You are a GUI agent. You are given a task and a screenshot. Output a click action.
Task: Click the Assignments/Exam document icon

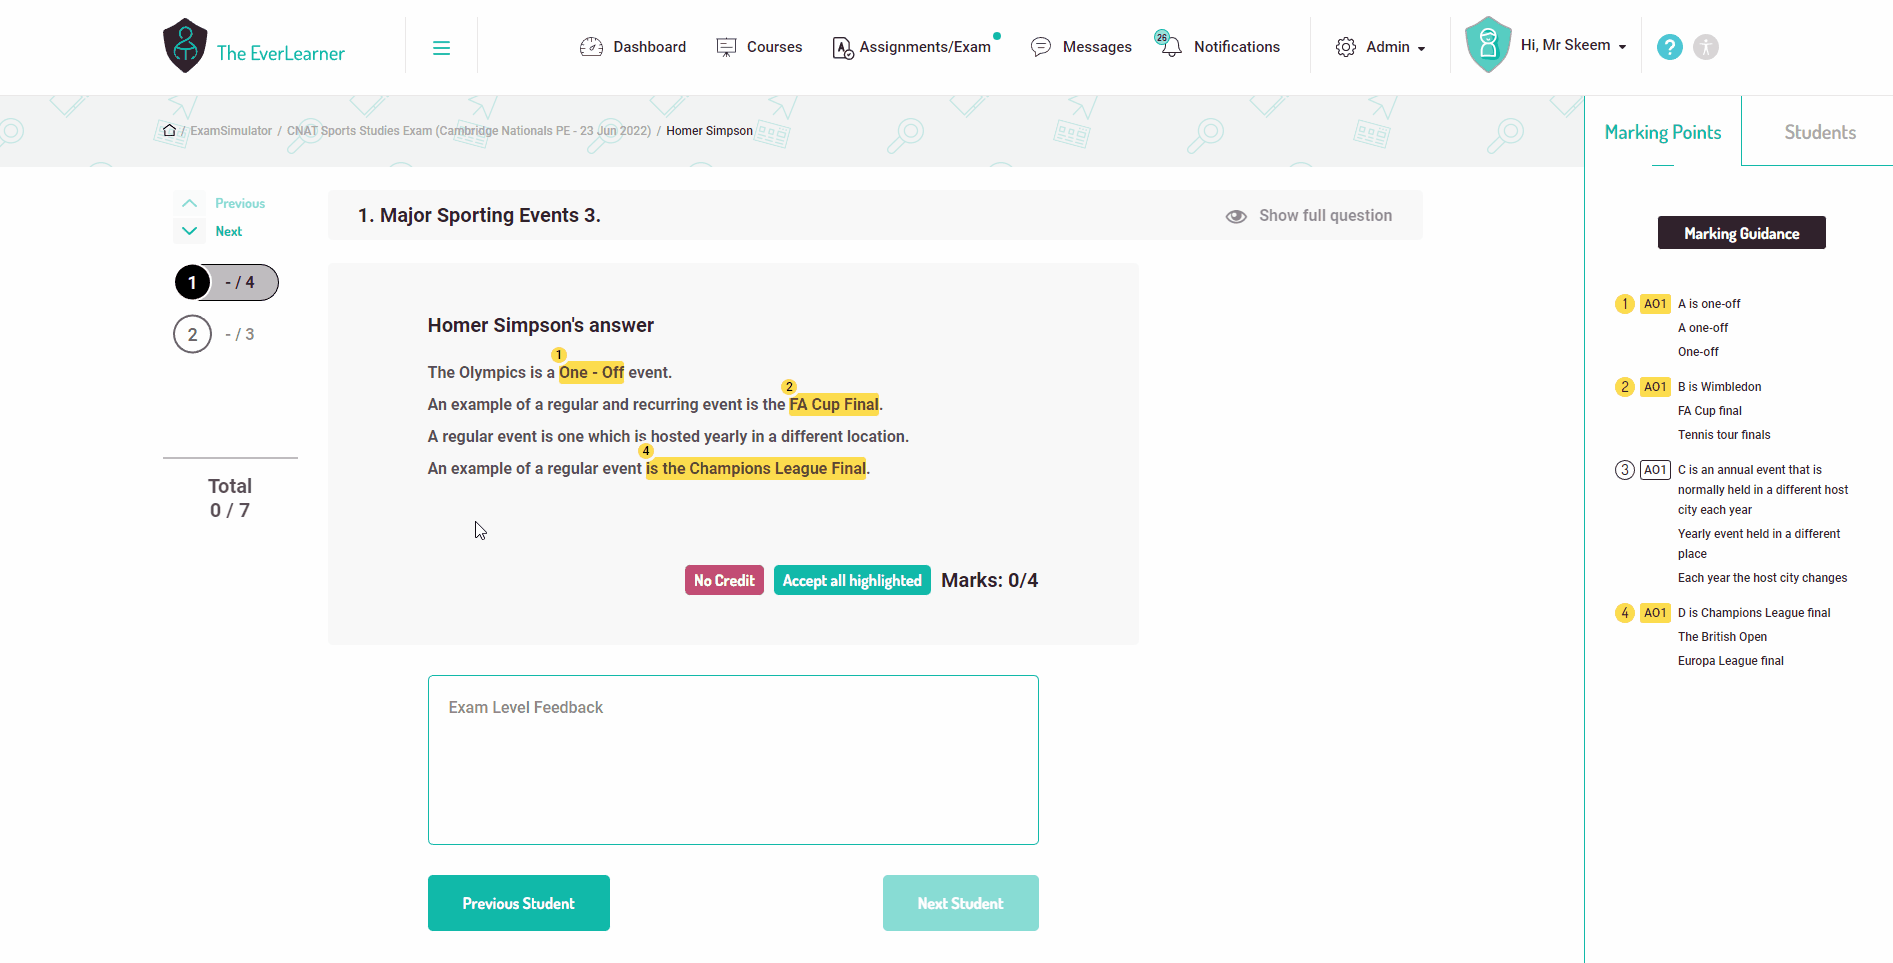point(842,48)
